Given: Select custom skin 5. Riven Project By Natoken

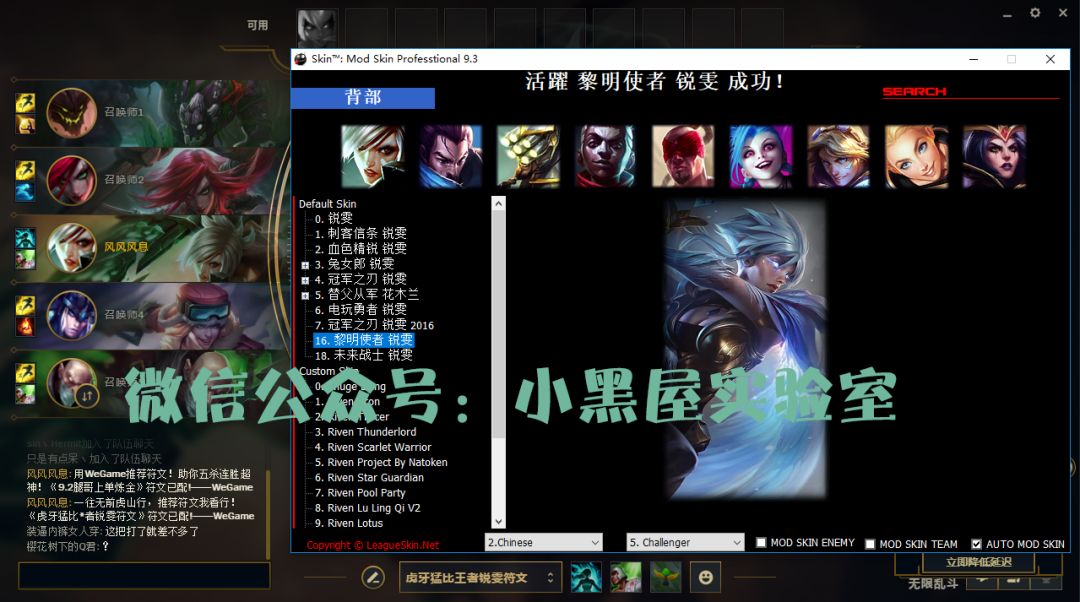Looking at the screenshot, I should pos(381,462).
